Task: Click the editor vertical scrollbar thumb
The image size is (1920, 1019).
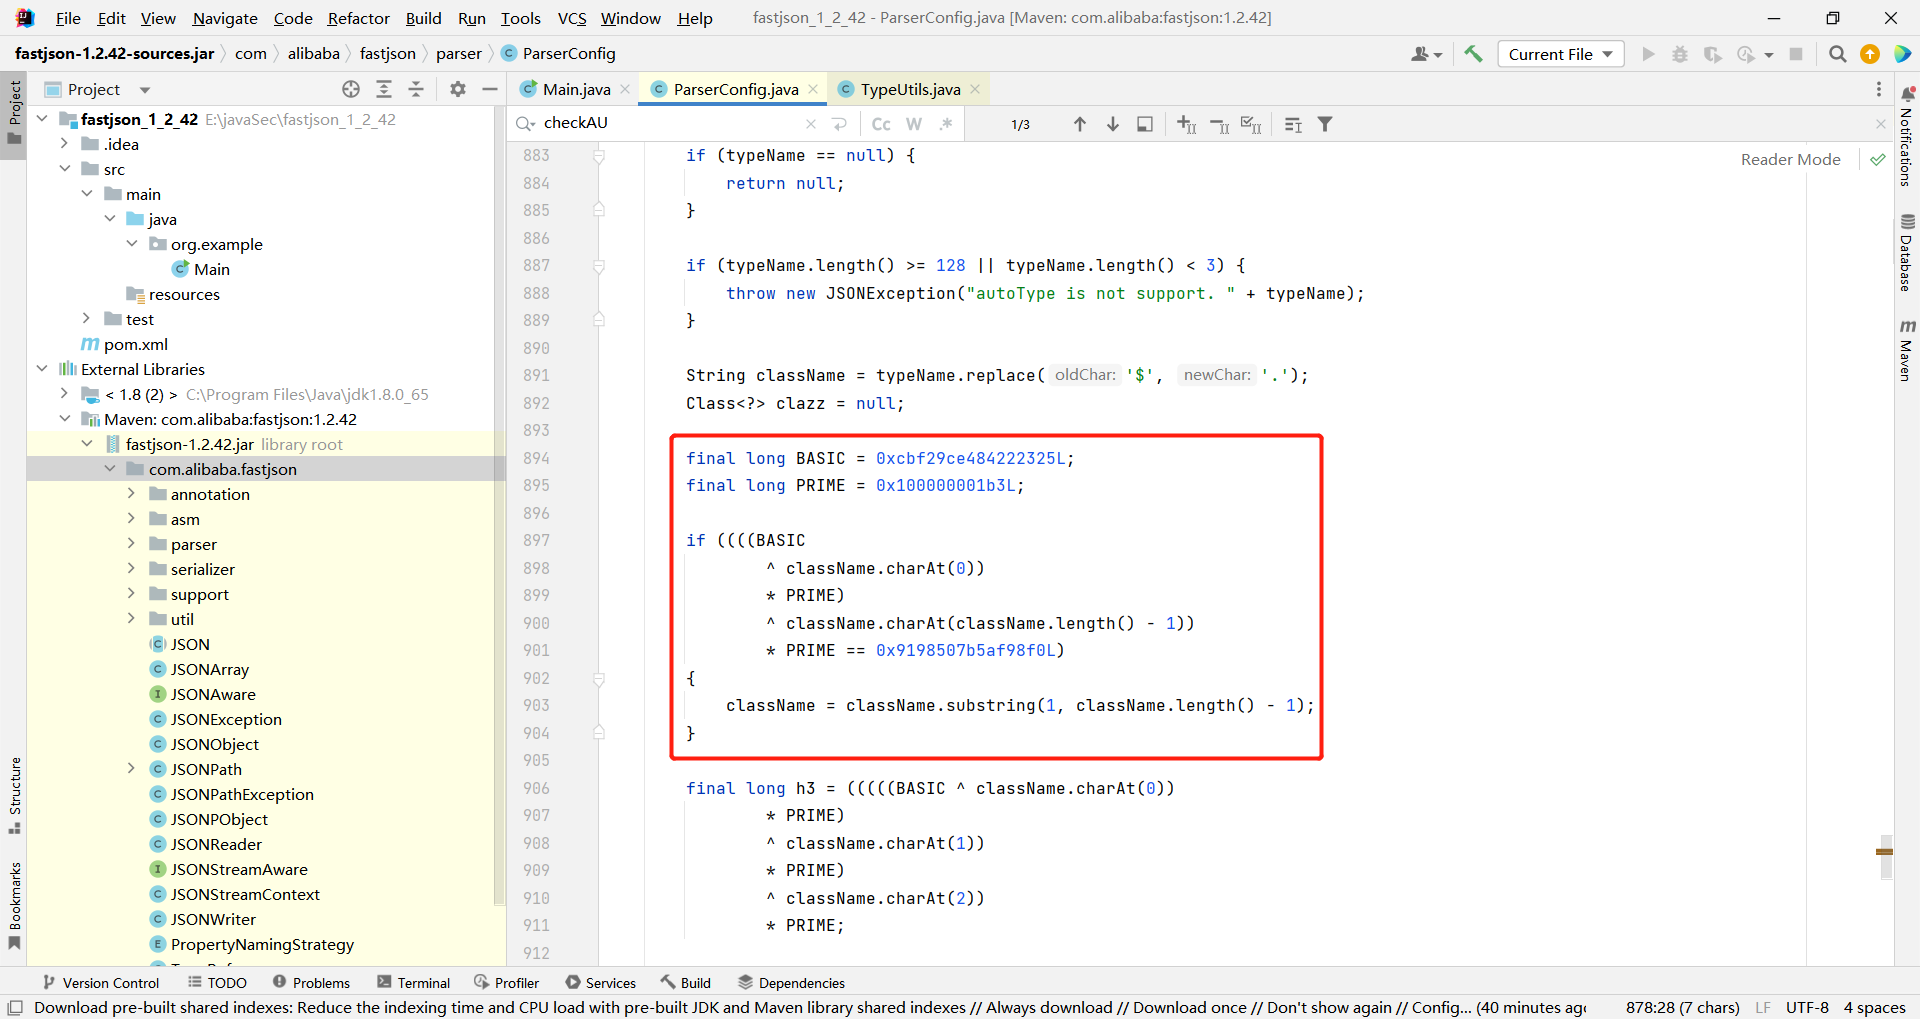Action: (x=1886, y=857)
